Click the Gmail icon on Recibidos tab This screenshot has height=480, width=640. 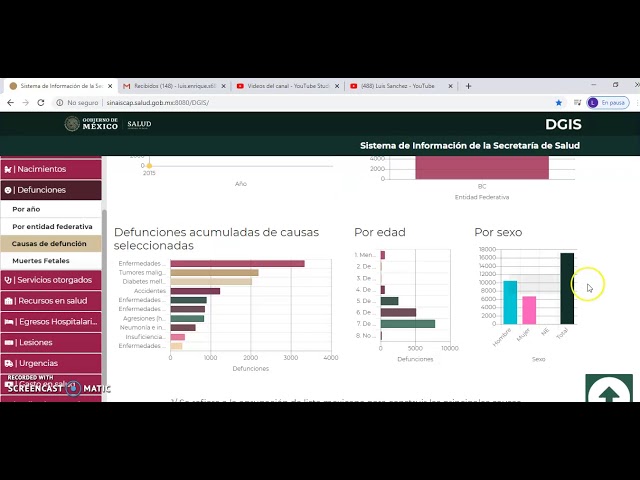[x=126, y=86]
